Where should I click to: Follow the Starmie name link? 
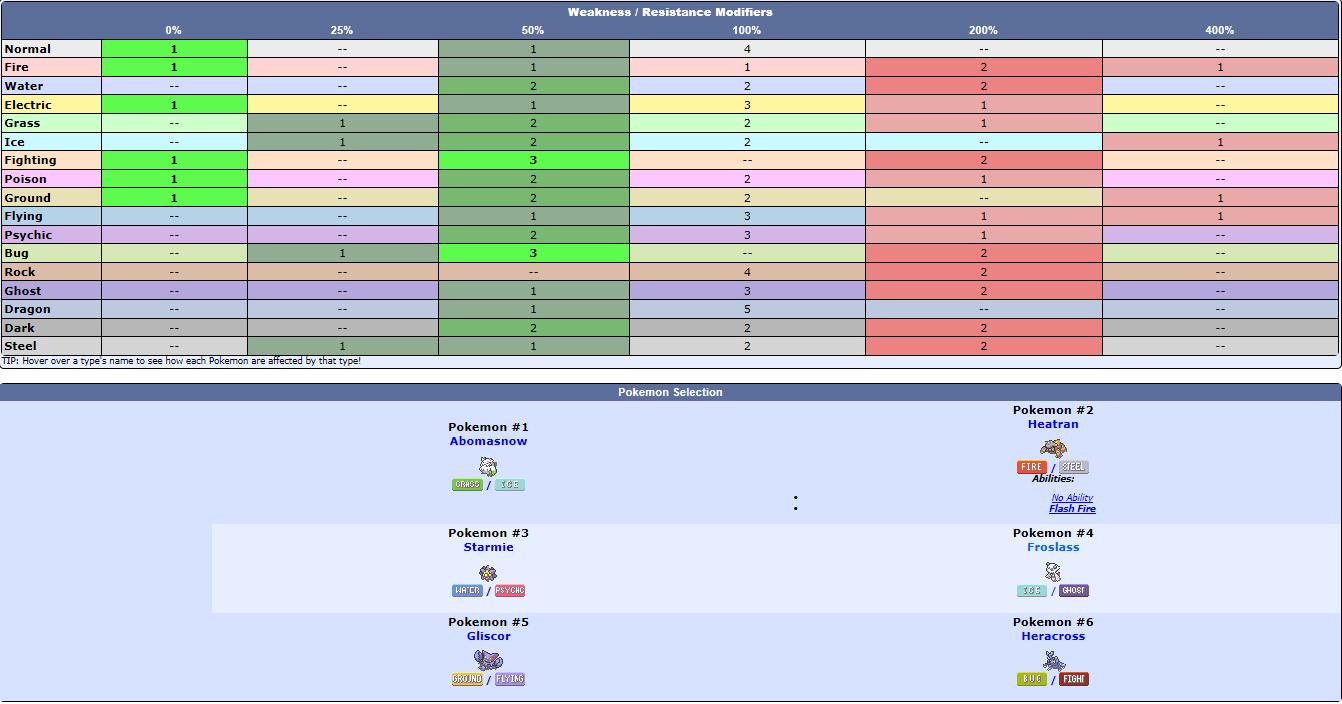pos(488,547)
